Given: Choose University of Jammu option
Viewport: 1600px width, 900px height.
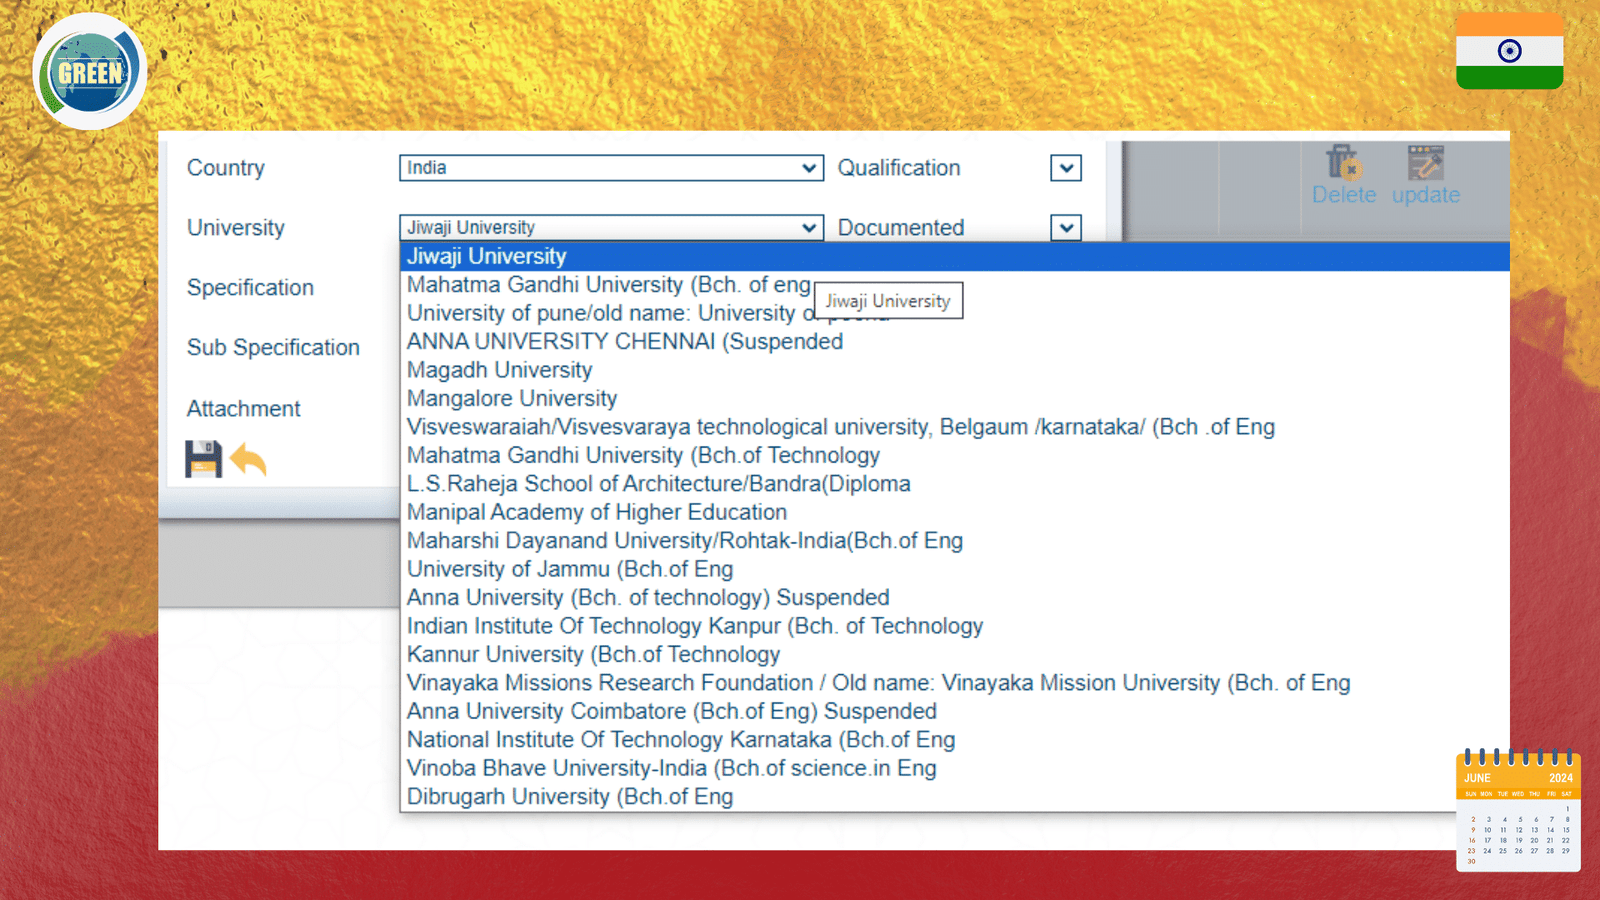Looking at the screenshot, I should [570, 569].
